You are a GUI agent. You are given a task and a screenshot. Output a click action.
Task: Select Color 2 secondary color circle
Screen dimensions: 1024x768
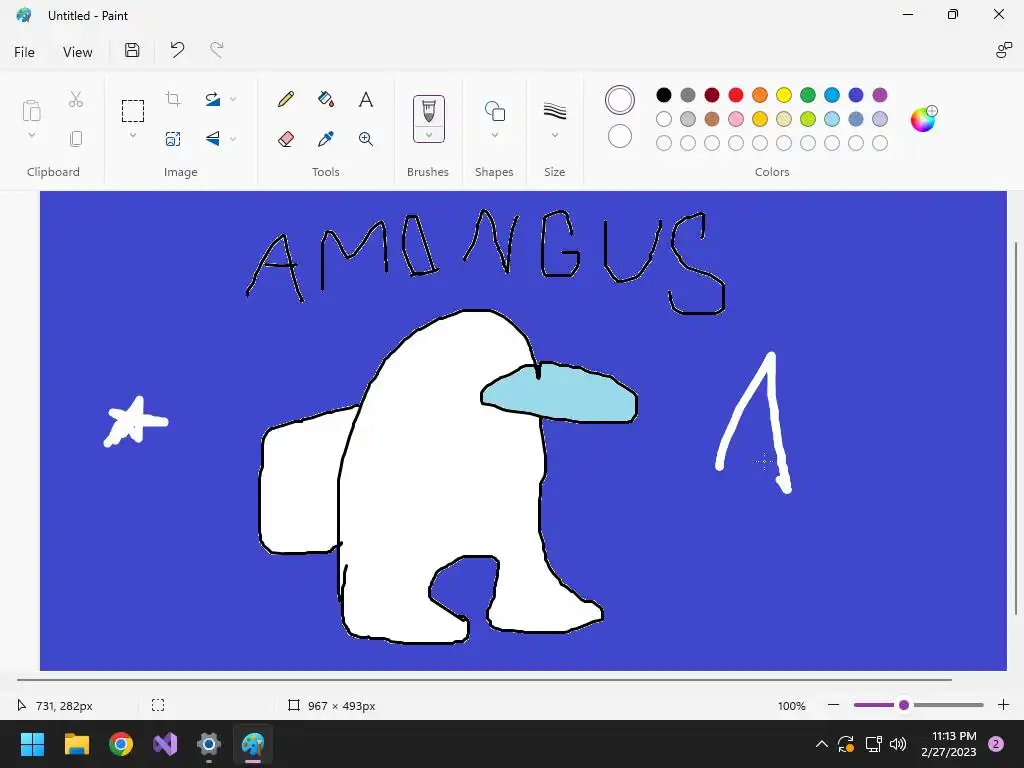pos(620,136)
